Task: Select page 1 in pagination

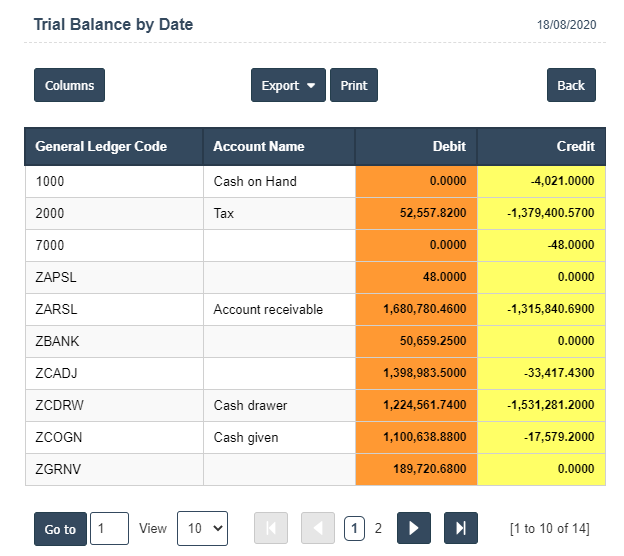Action: [354, 529]
